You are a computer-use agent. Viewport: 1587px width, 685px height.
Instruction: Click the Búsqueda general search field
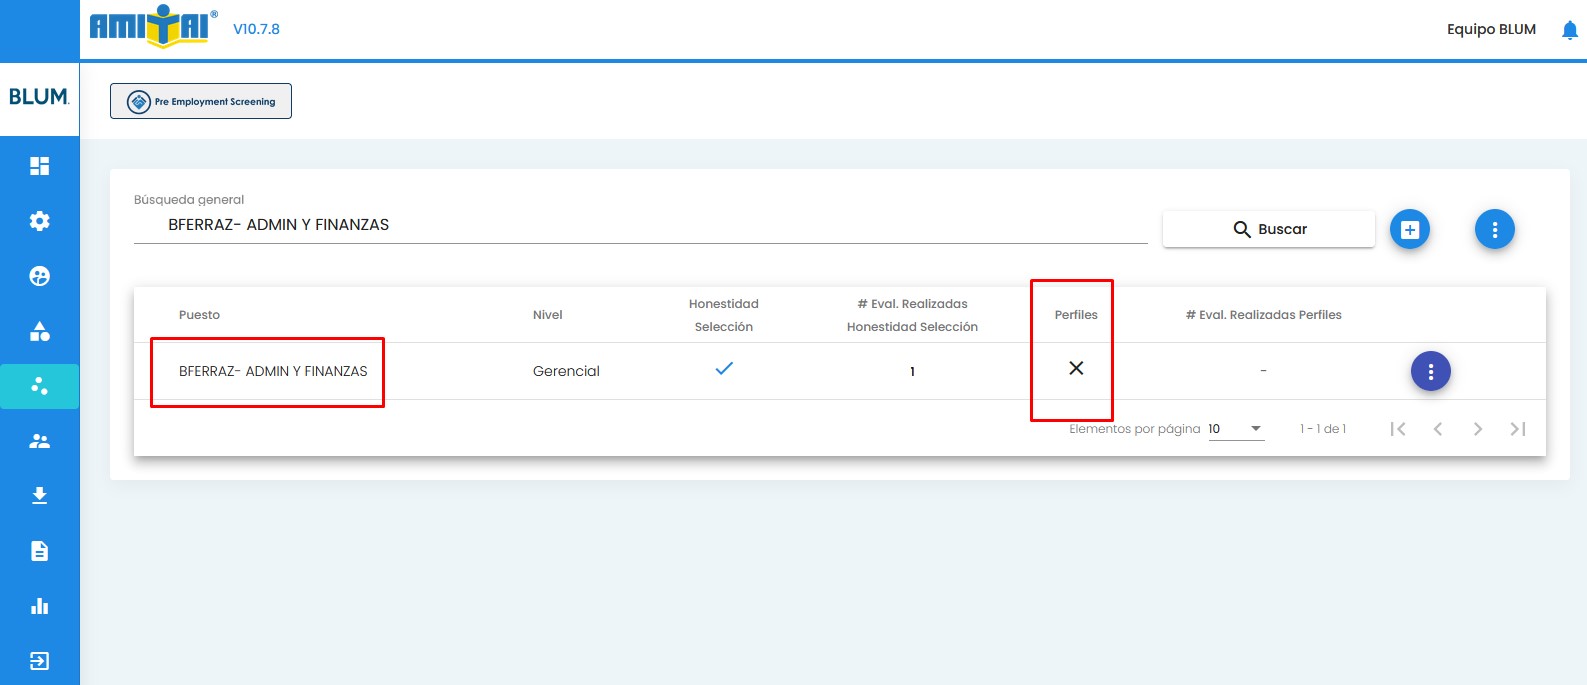640,225
